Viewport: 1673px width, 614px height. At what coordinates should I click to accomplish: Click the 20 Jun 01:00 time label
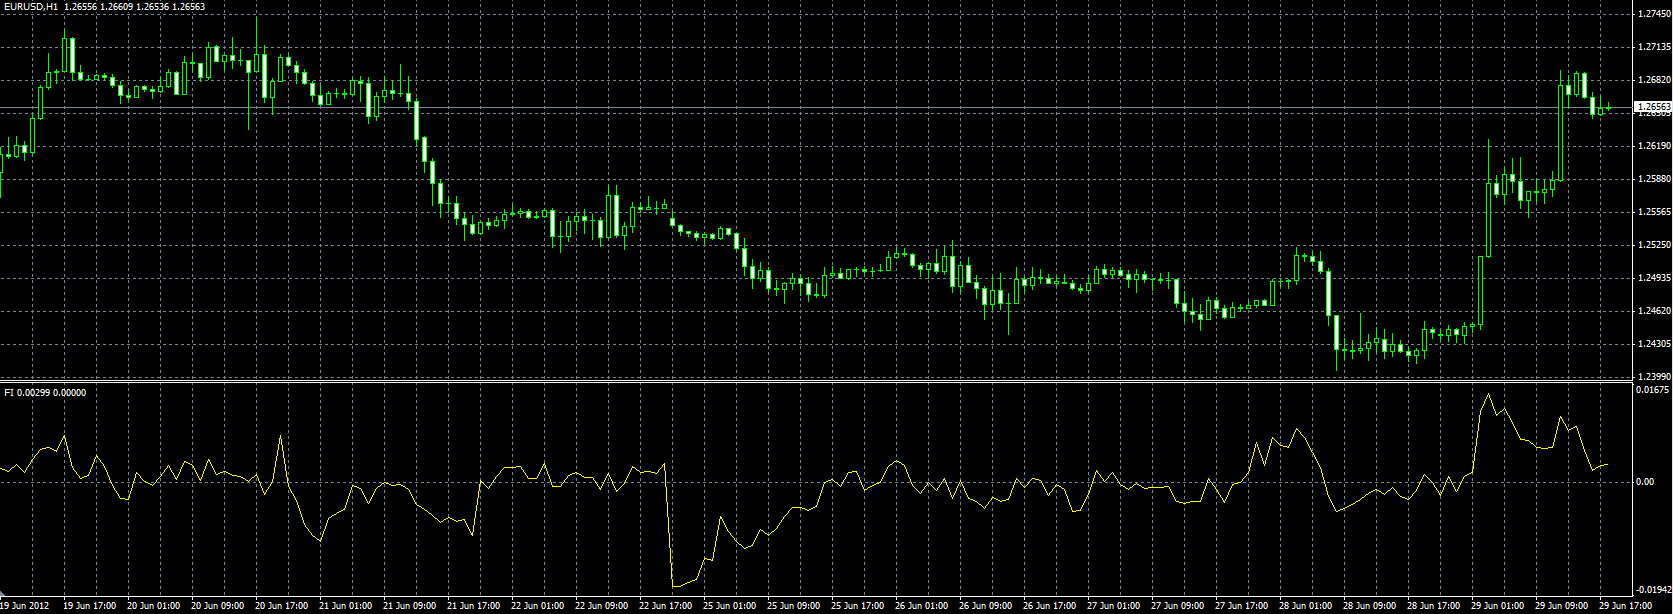(x=154, y=606)
